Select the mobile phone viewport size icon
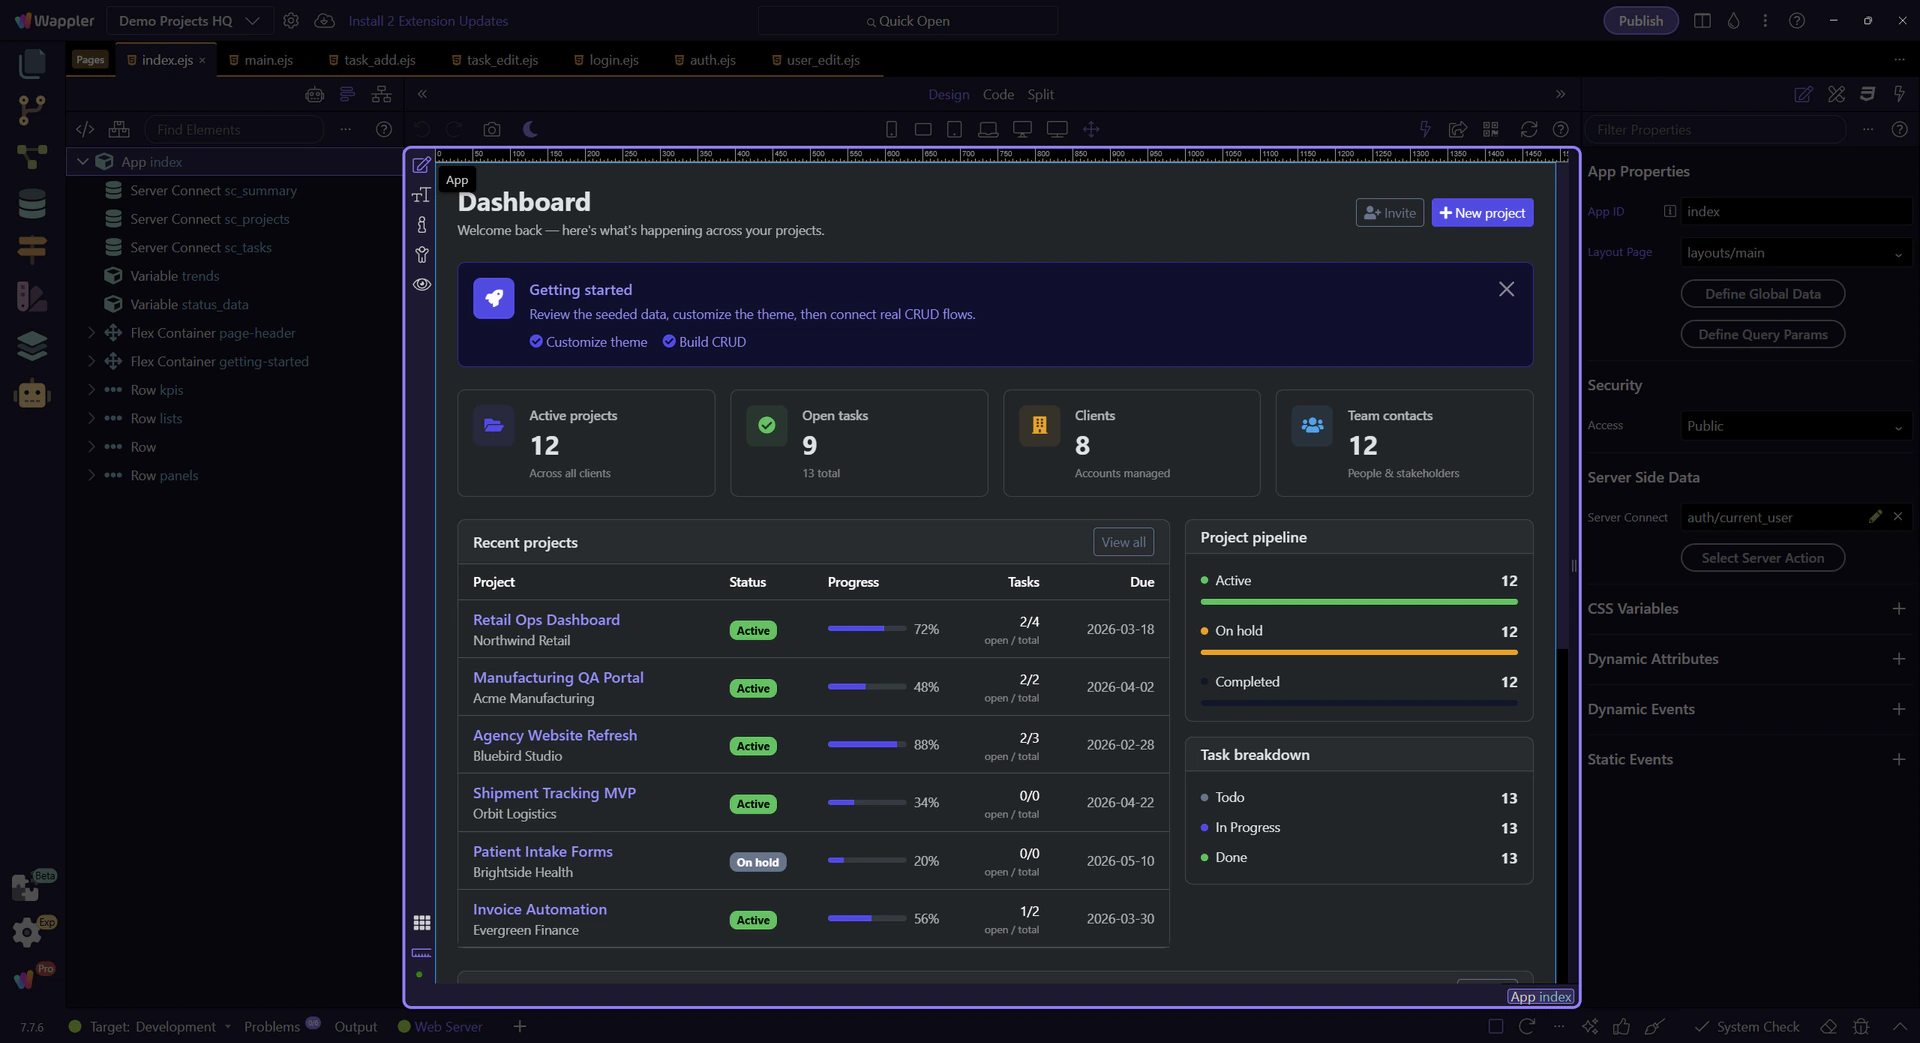Screen dimensions: 1920x1043 click(x=891, y=130)
